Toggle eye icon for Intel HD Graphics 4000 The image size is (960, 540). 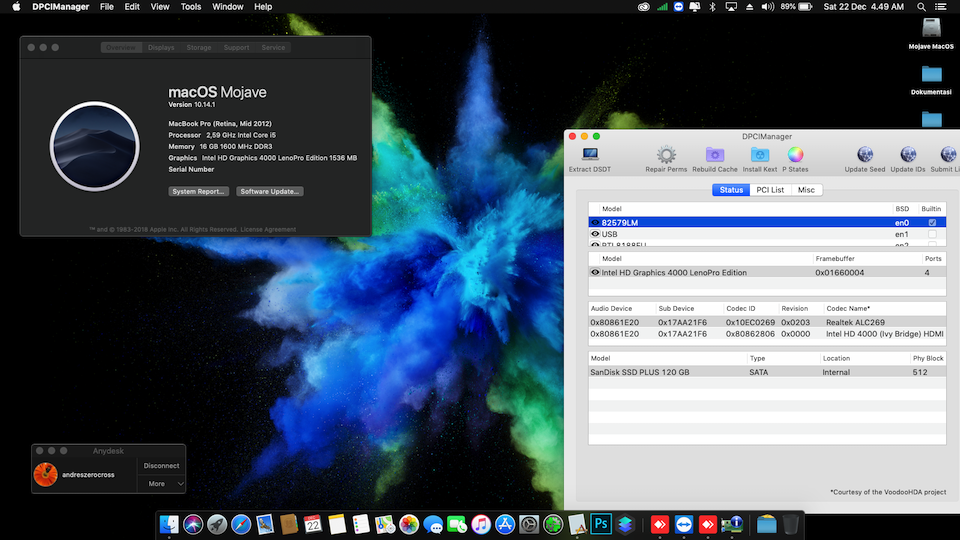(594, 272)
